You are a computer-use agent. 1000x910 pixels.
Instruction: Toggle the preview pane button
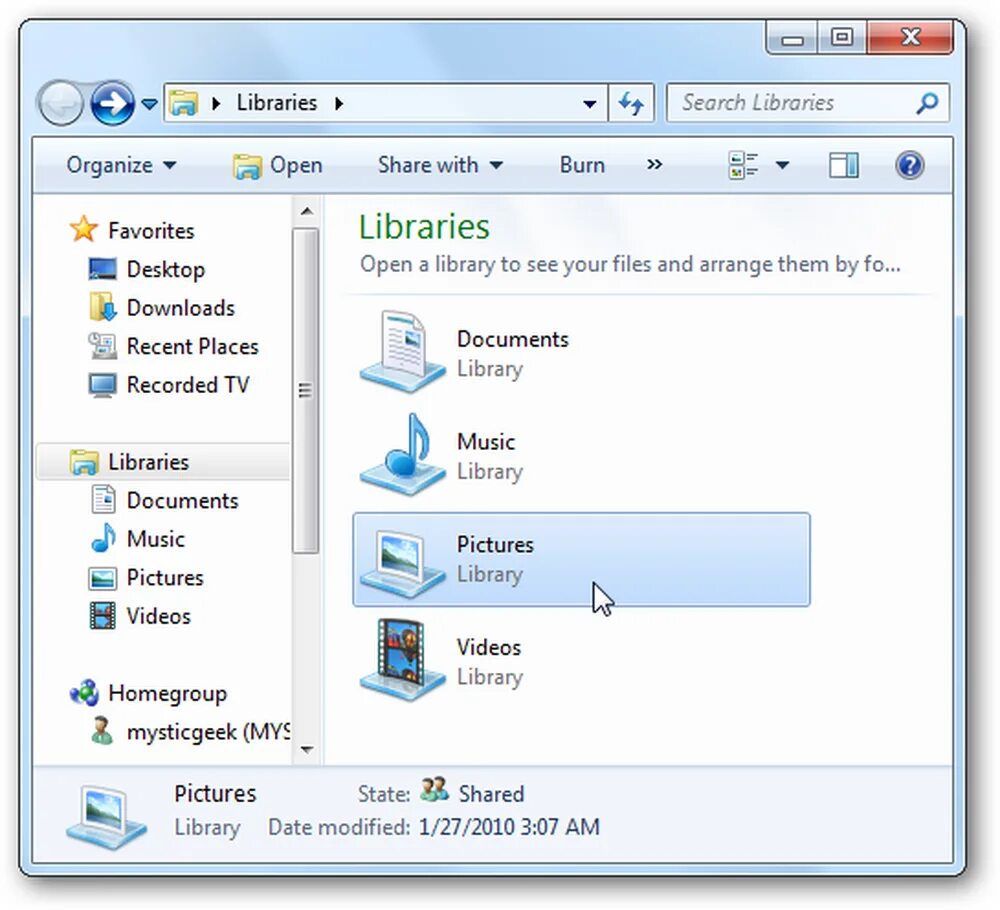point(844,165)
